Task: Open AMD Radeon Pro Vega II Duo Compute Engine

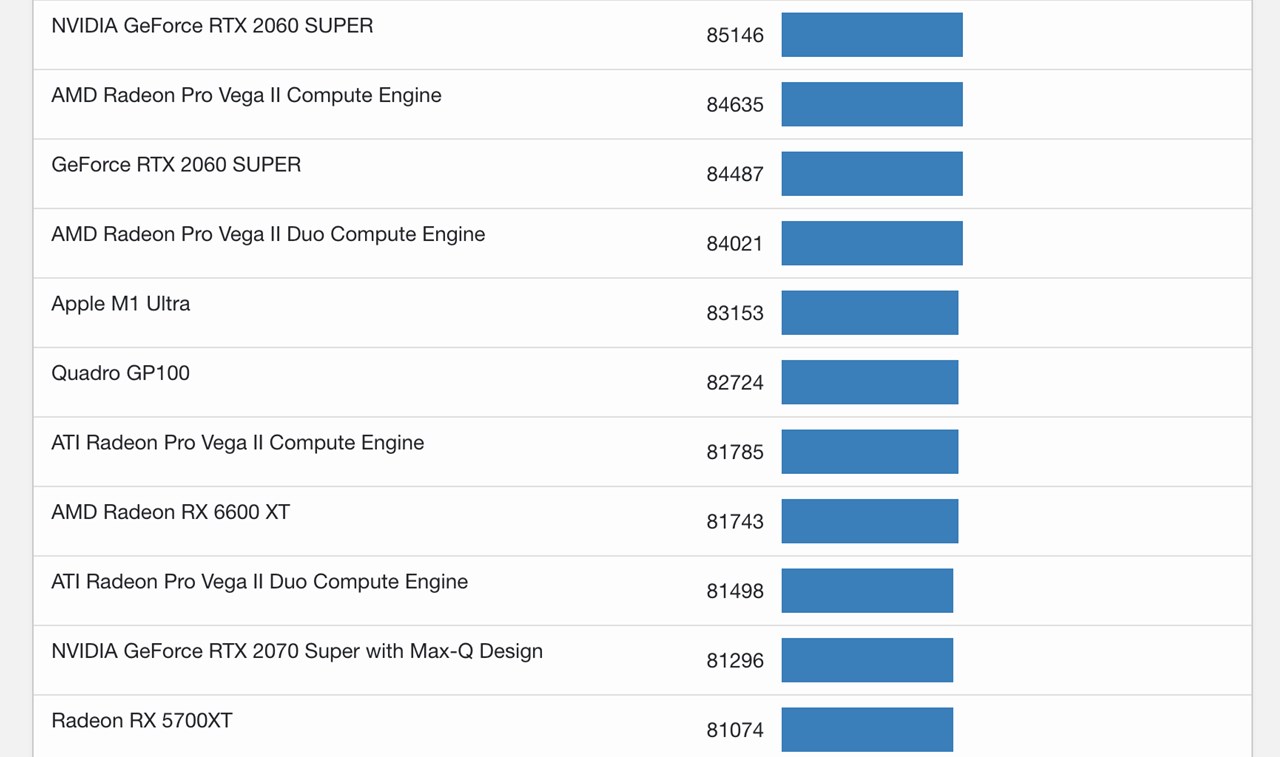Action: pyautogui.click(x=268, y=235)
